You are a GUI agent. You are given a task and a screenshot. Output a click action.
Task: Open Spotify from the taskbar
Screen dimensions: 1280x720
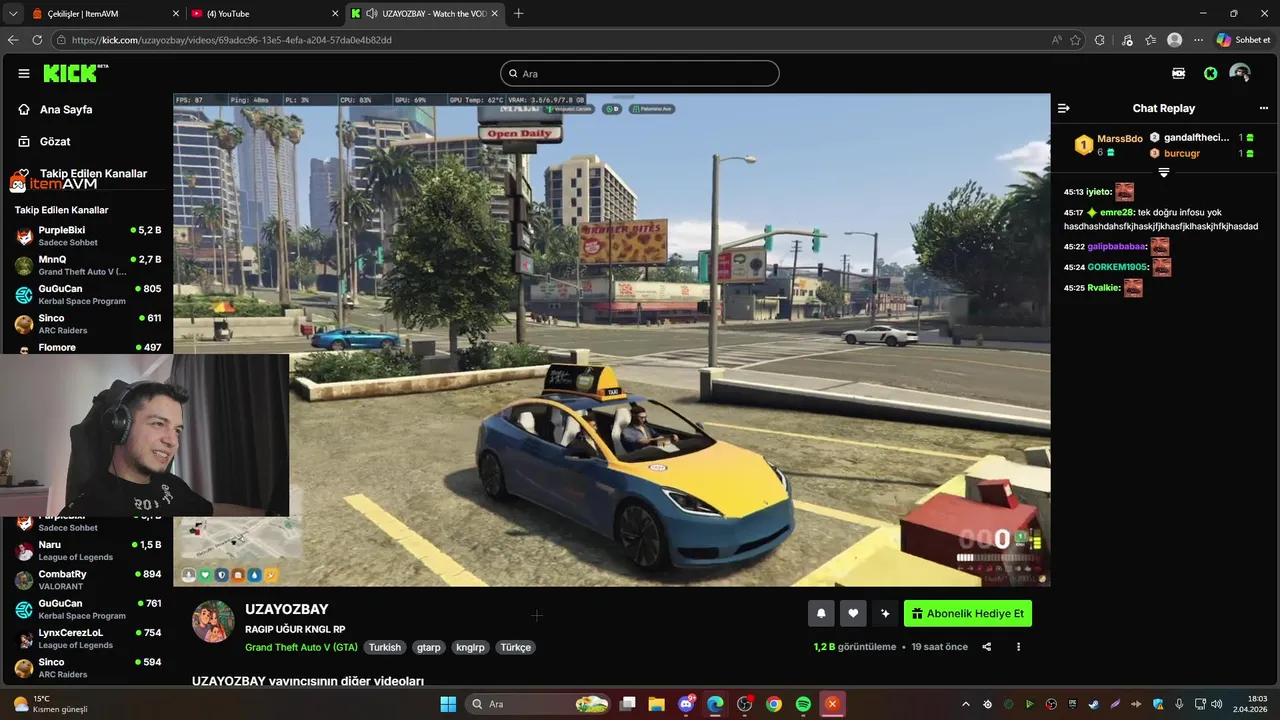pyautogui.click(x=803, y=704)
